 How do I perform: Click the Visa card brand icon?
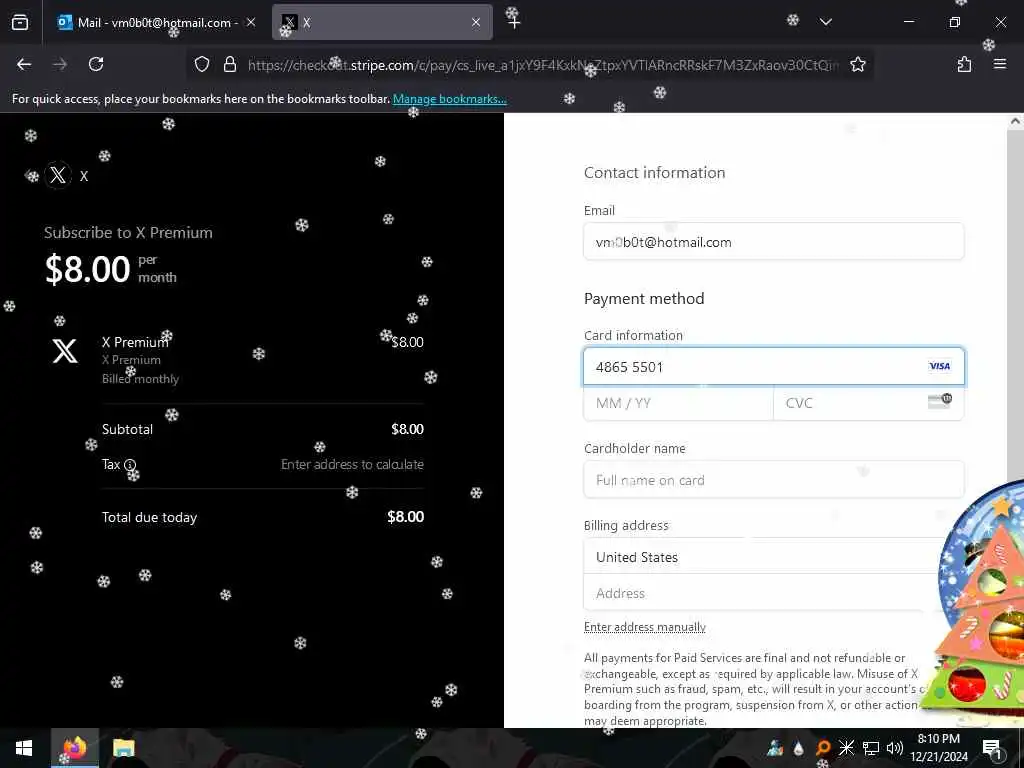pyautogui.click(x=939, y=366)
